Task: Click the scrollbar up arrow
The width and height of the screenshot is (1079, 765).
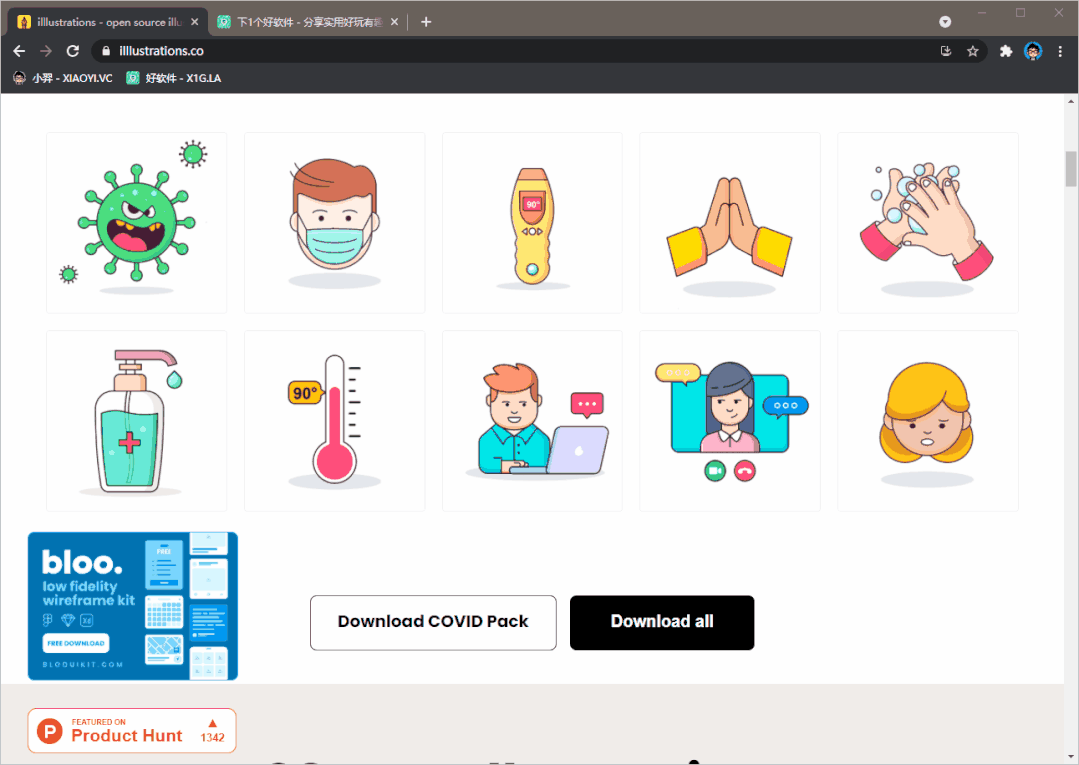Action: [1071, 101]
